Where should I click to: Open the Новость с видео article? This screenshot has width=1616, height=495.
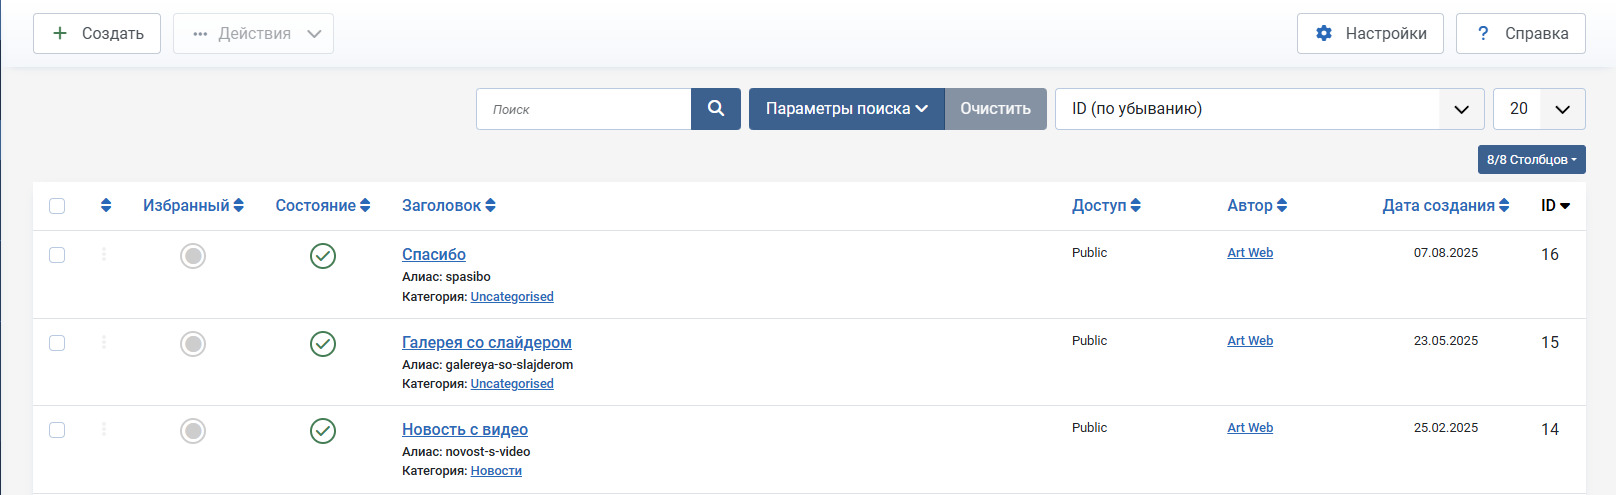click(x=465, y=429)
